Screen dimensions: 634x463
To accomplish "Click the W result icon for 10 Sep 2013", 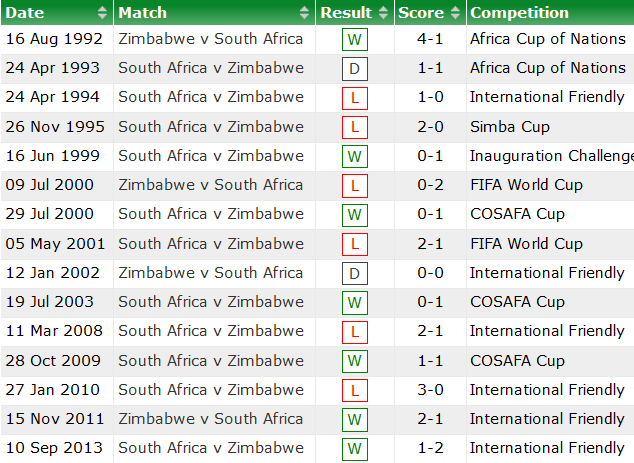I will (x=354, y=449).
